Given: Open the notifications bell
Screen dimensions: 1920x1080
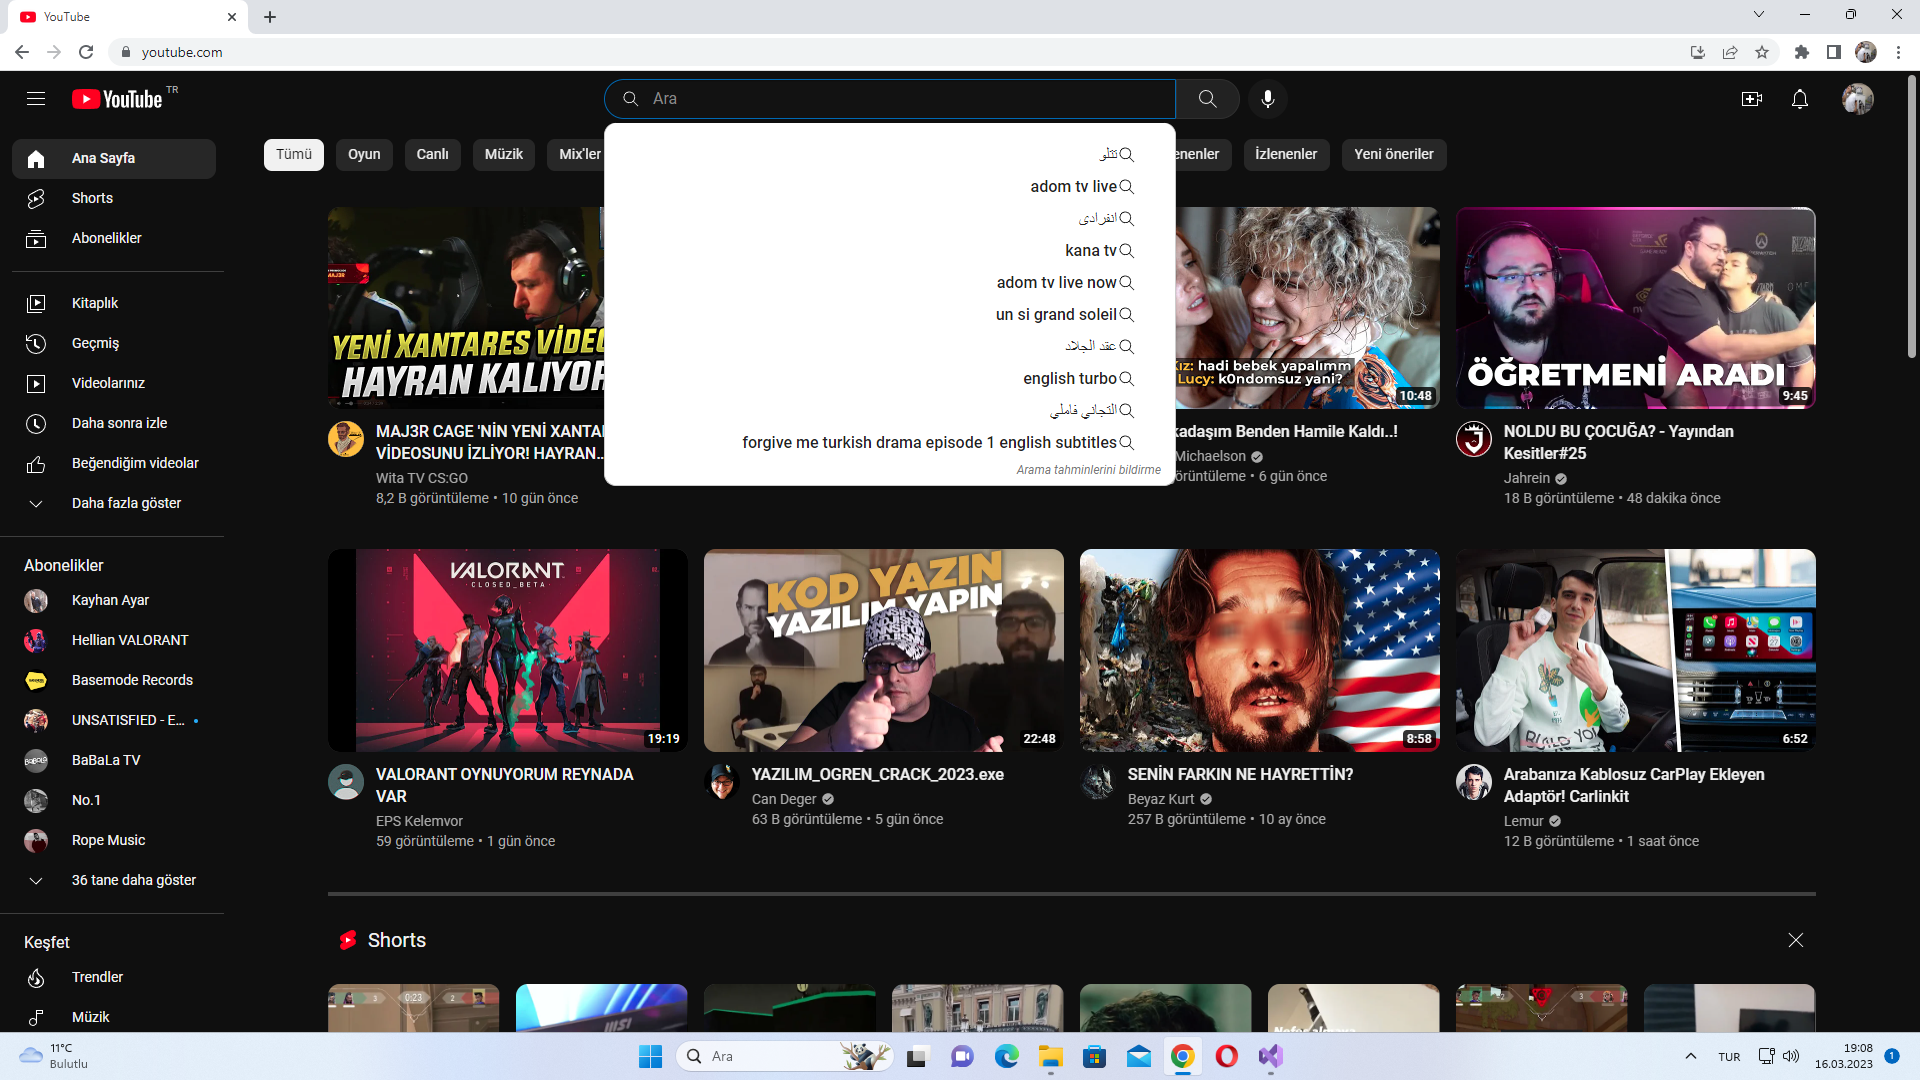Looking at the screenshot, I should pyautogui.click(x=1799, y=99).
